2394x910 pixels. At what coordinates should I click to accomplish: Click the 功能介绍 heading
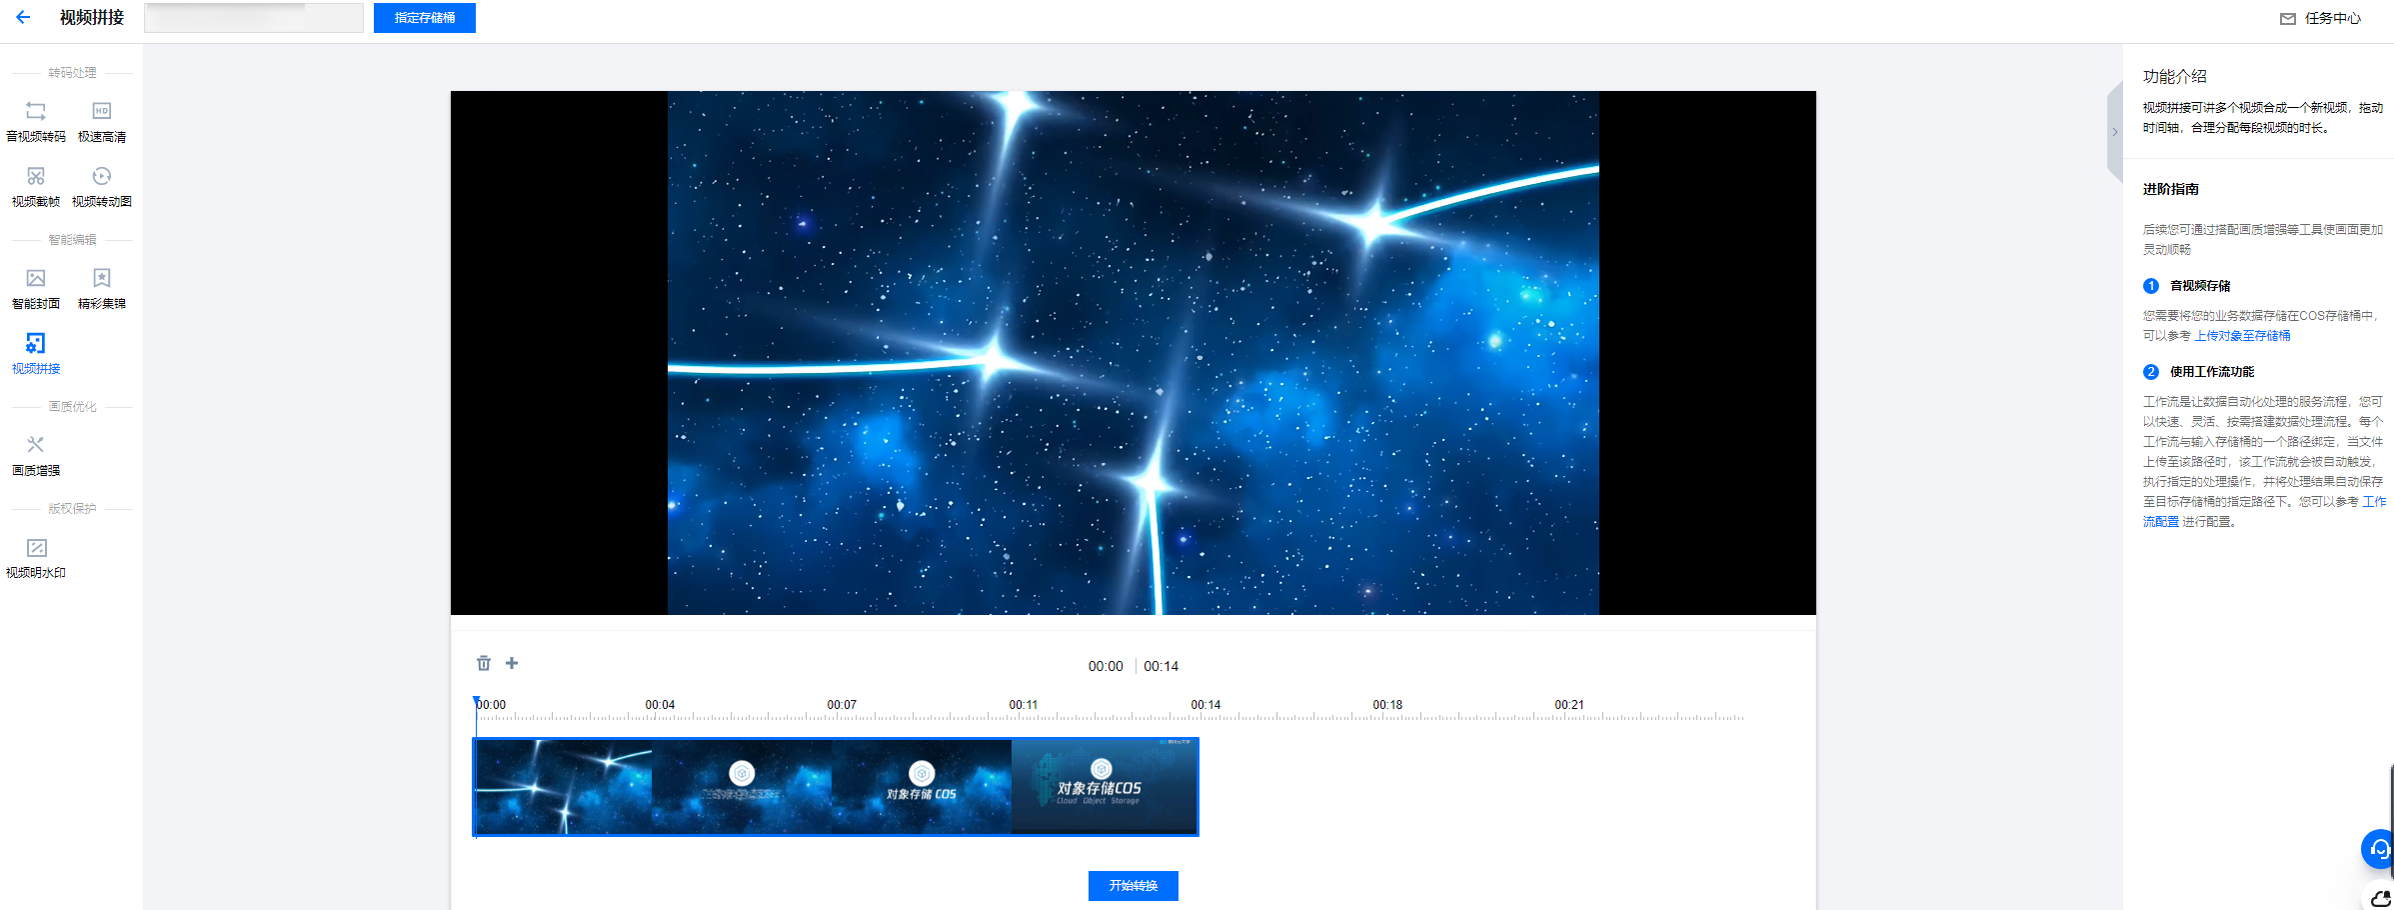2174,76
